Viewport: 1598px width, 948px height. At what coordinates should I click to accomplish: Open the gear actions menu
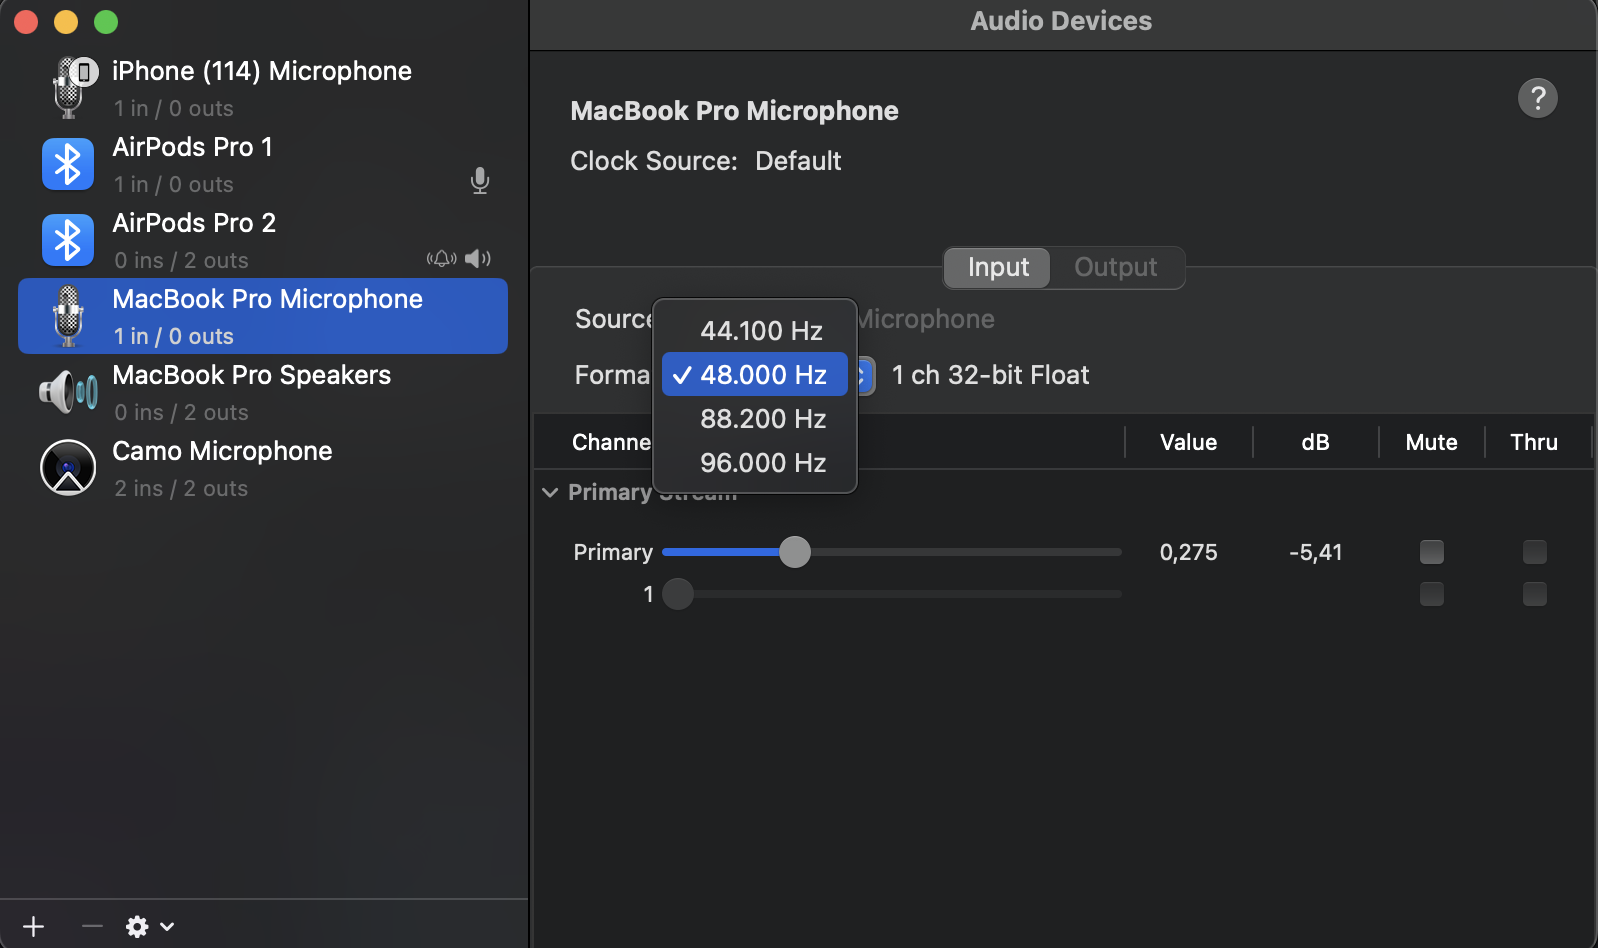(x=149, y=927)
